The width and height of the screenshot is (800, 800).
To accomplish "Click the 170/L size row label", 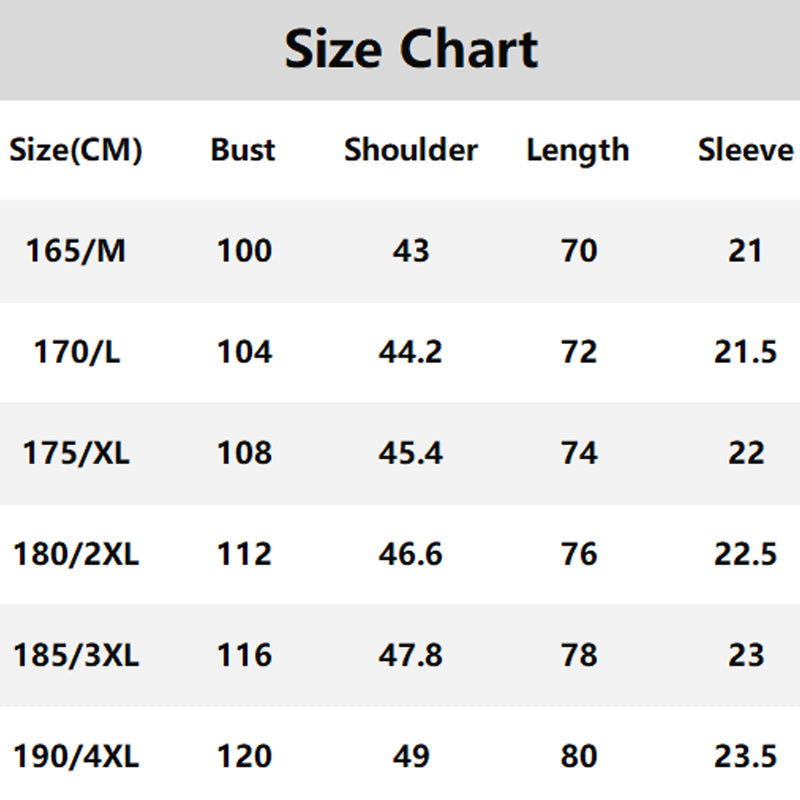I will point(76,352).
